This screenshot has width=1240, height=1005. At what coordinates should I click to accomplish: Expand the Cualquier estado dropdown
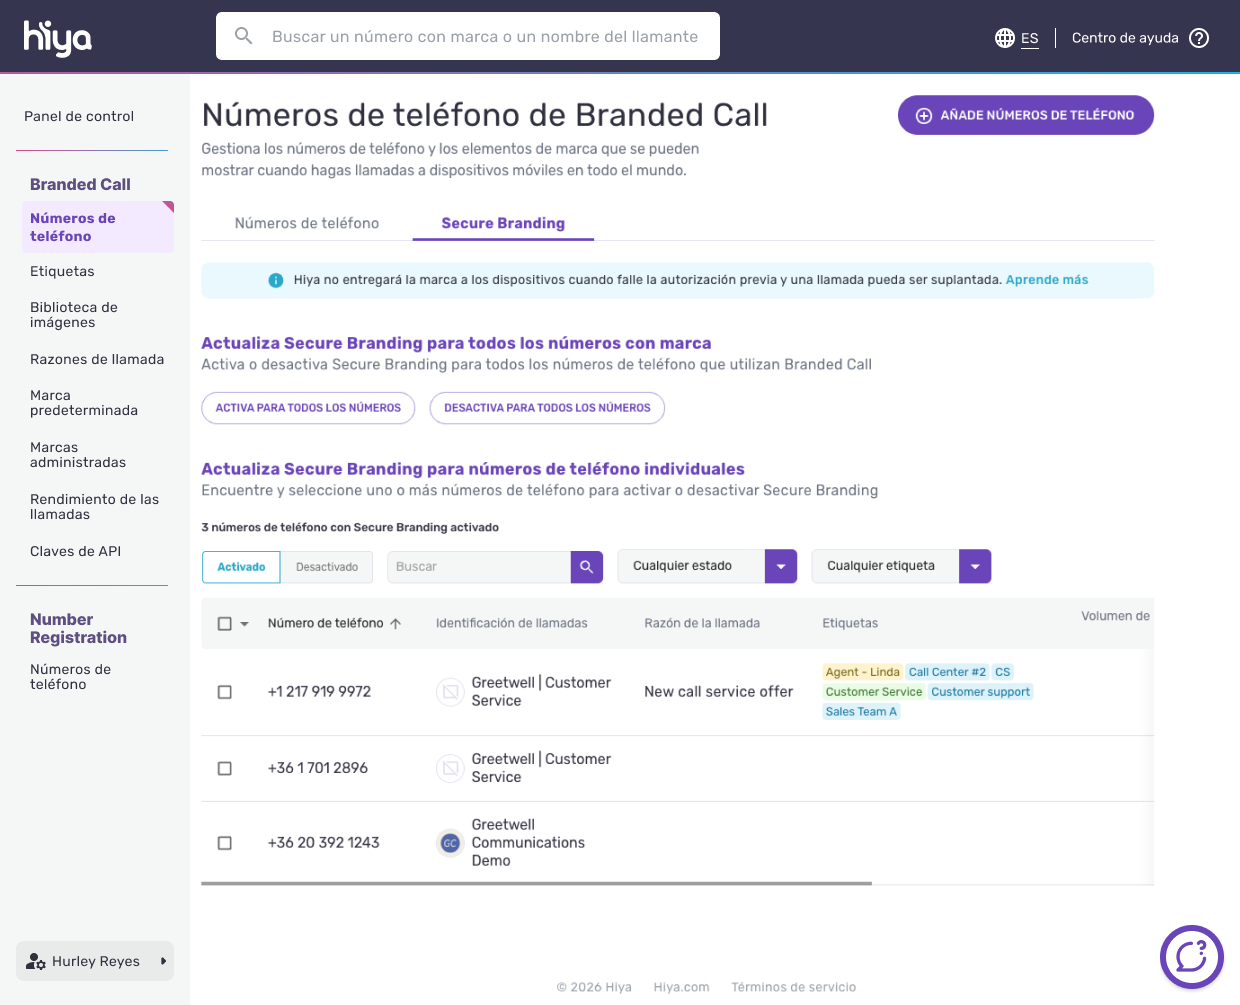(780, 566)
